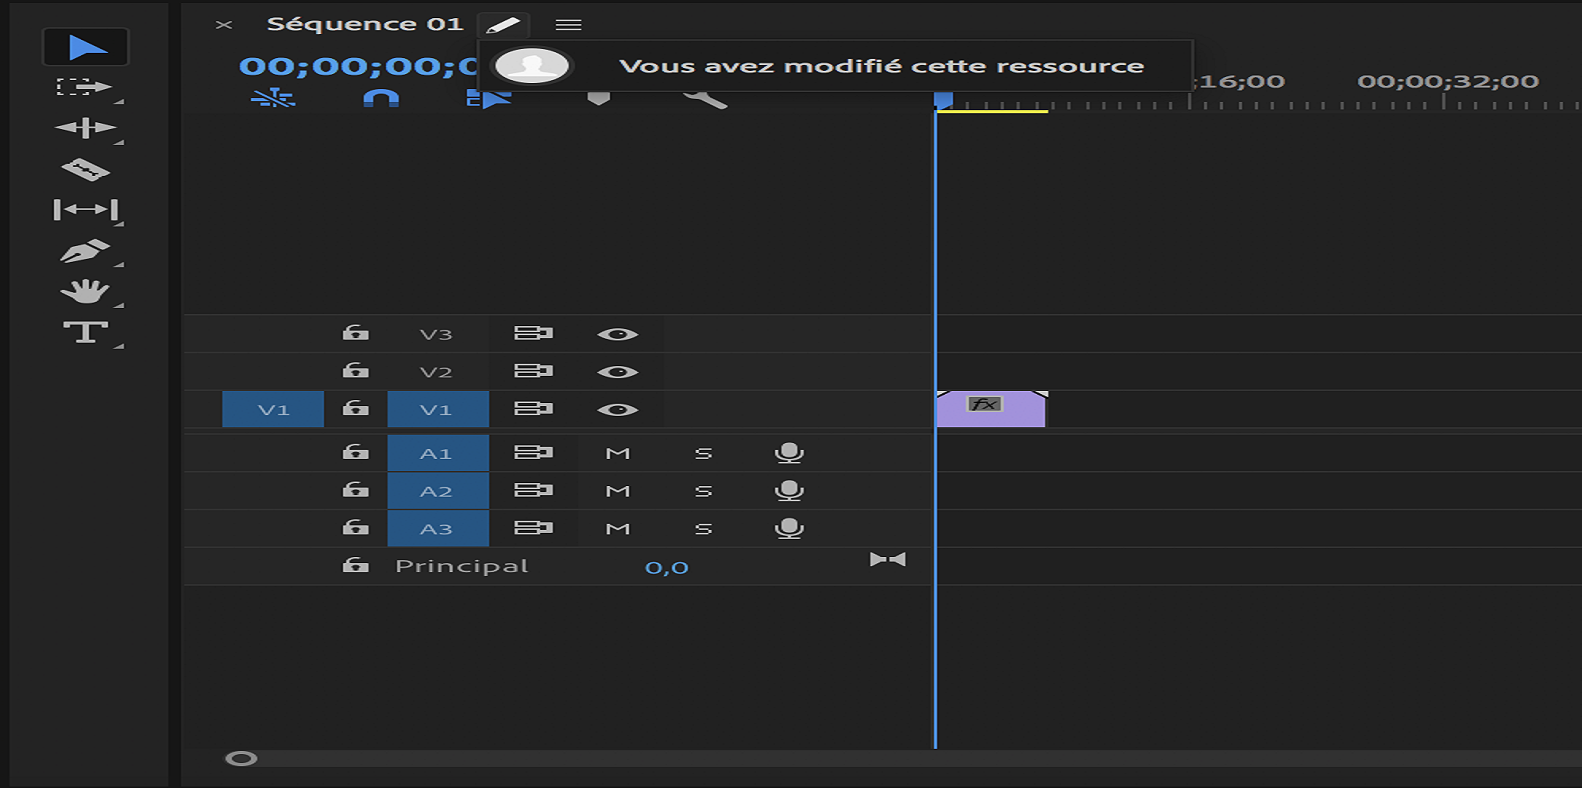Solo the A1 audio track
The image size is (1582, 788).
(x=704, y=453)
